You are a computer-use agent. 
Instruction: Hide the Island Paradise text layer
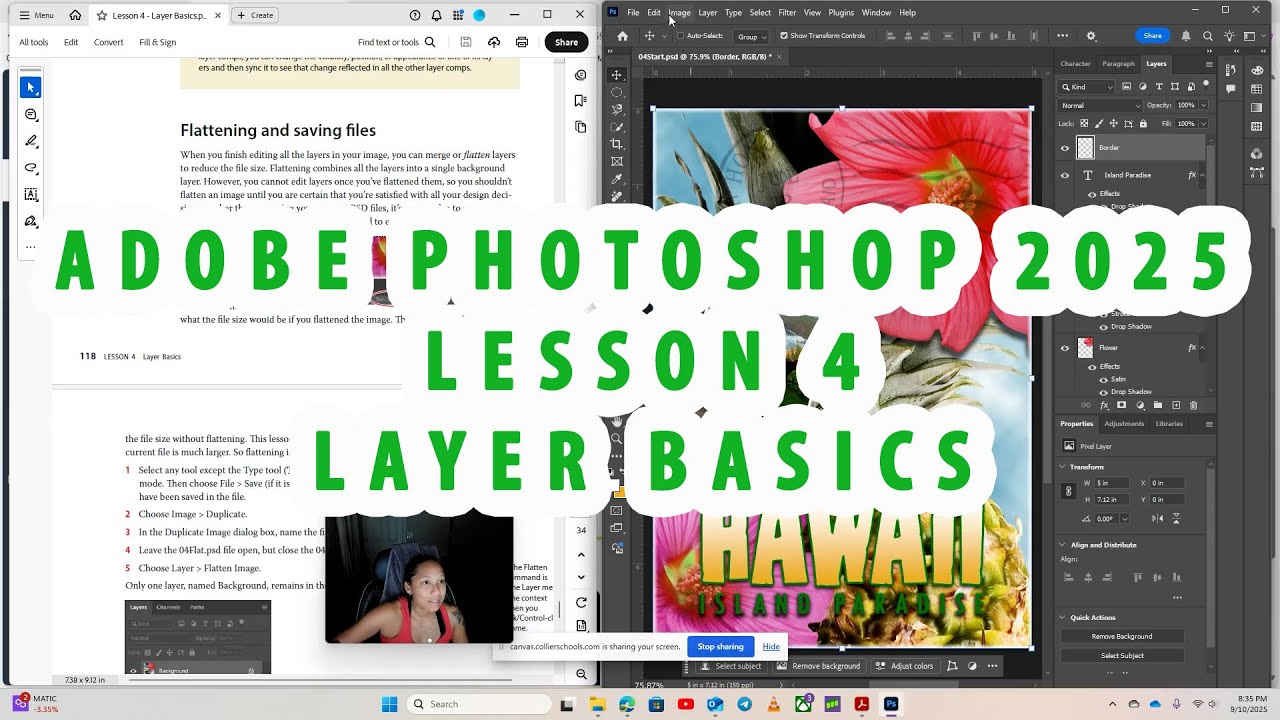click(1065, 175)
